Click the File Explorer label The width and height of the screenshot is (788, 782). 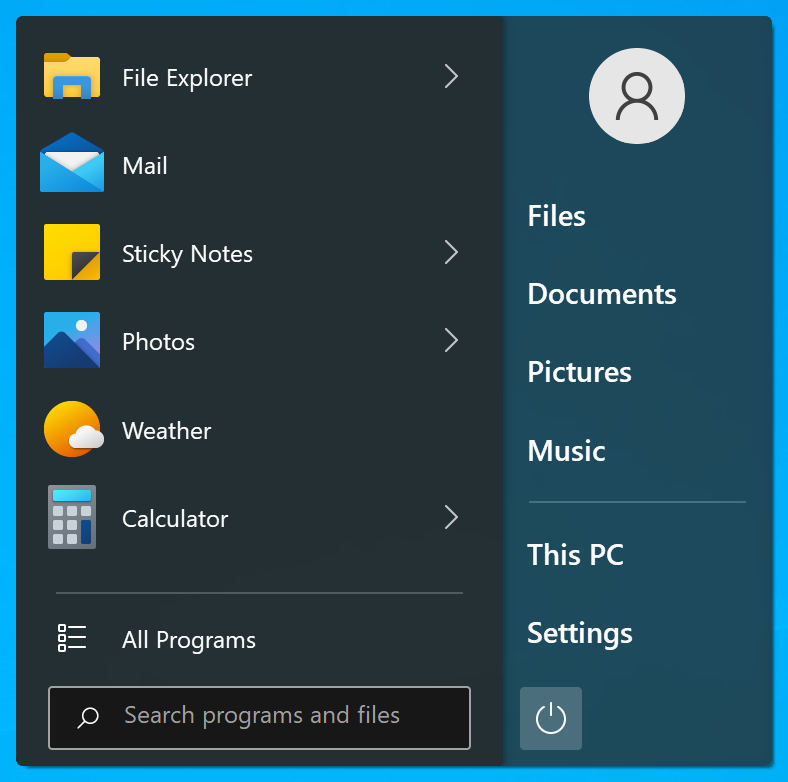(187, 78)
